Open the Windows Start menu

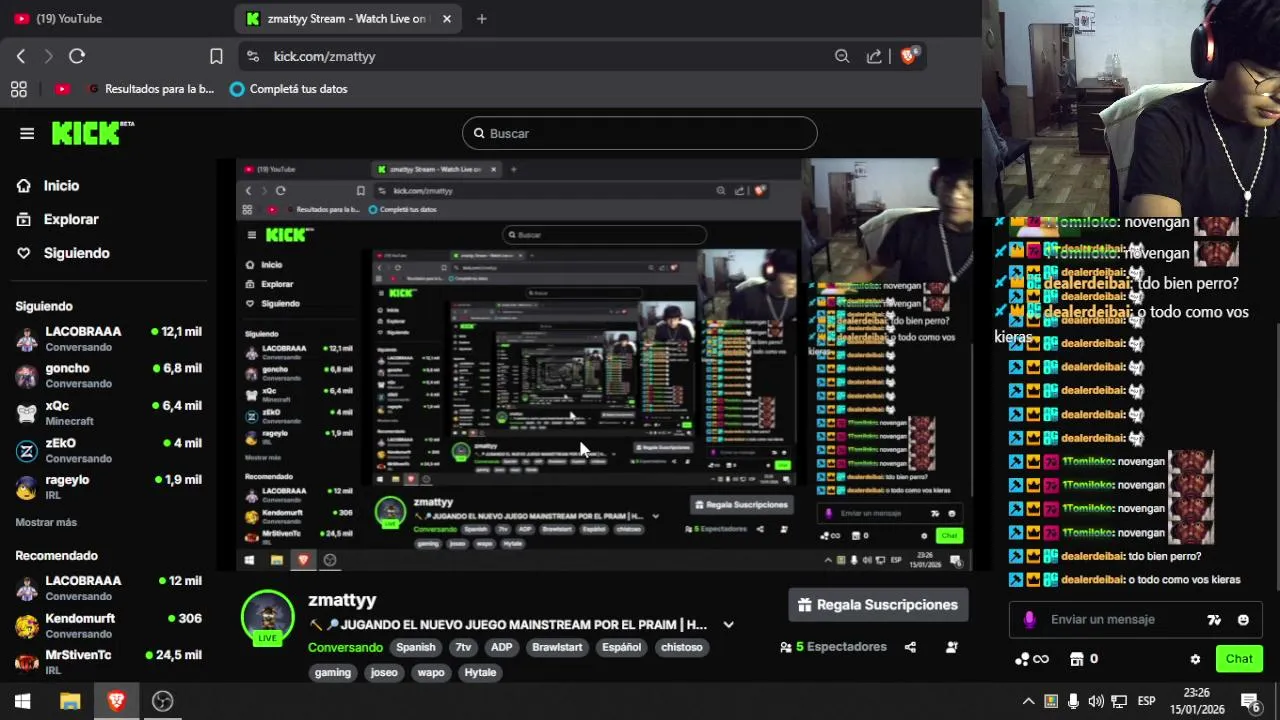point(22,701)
